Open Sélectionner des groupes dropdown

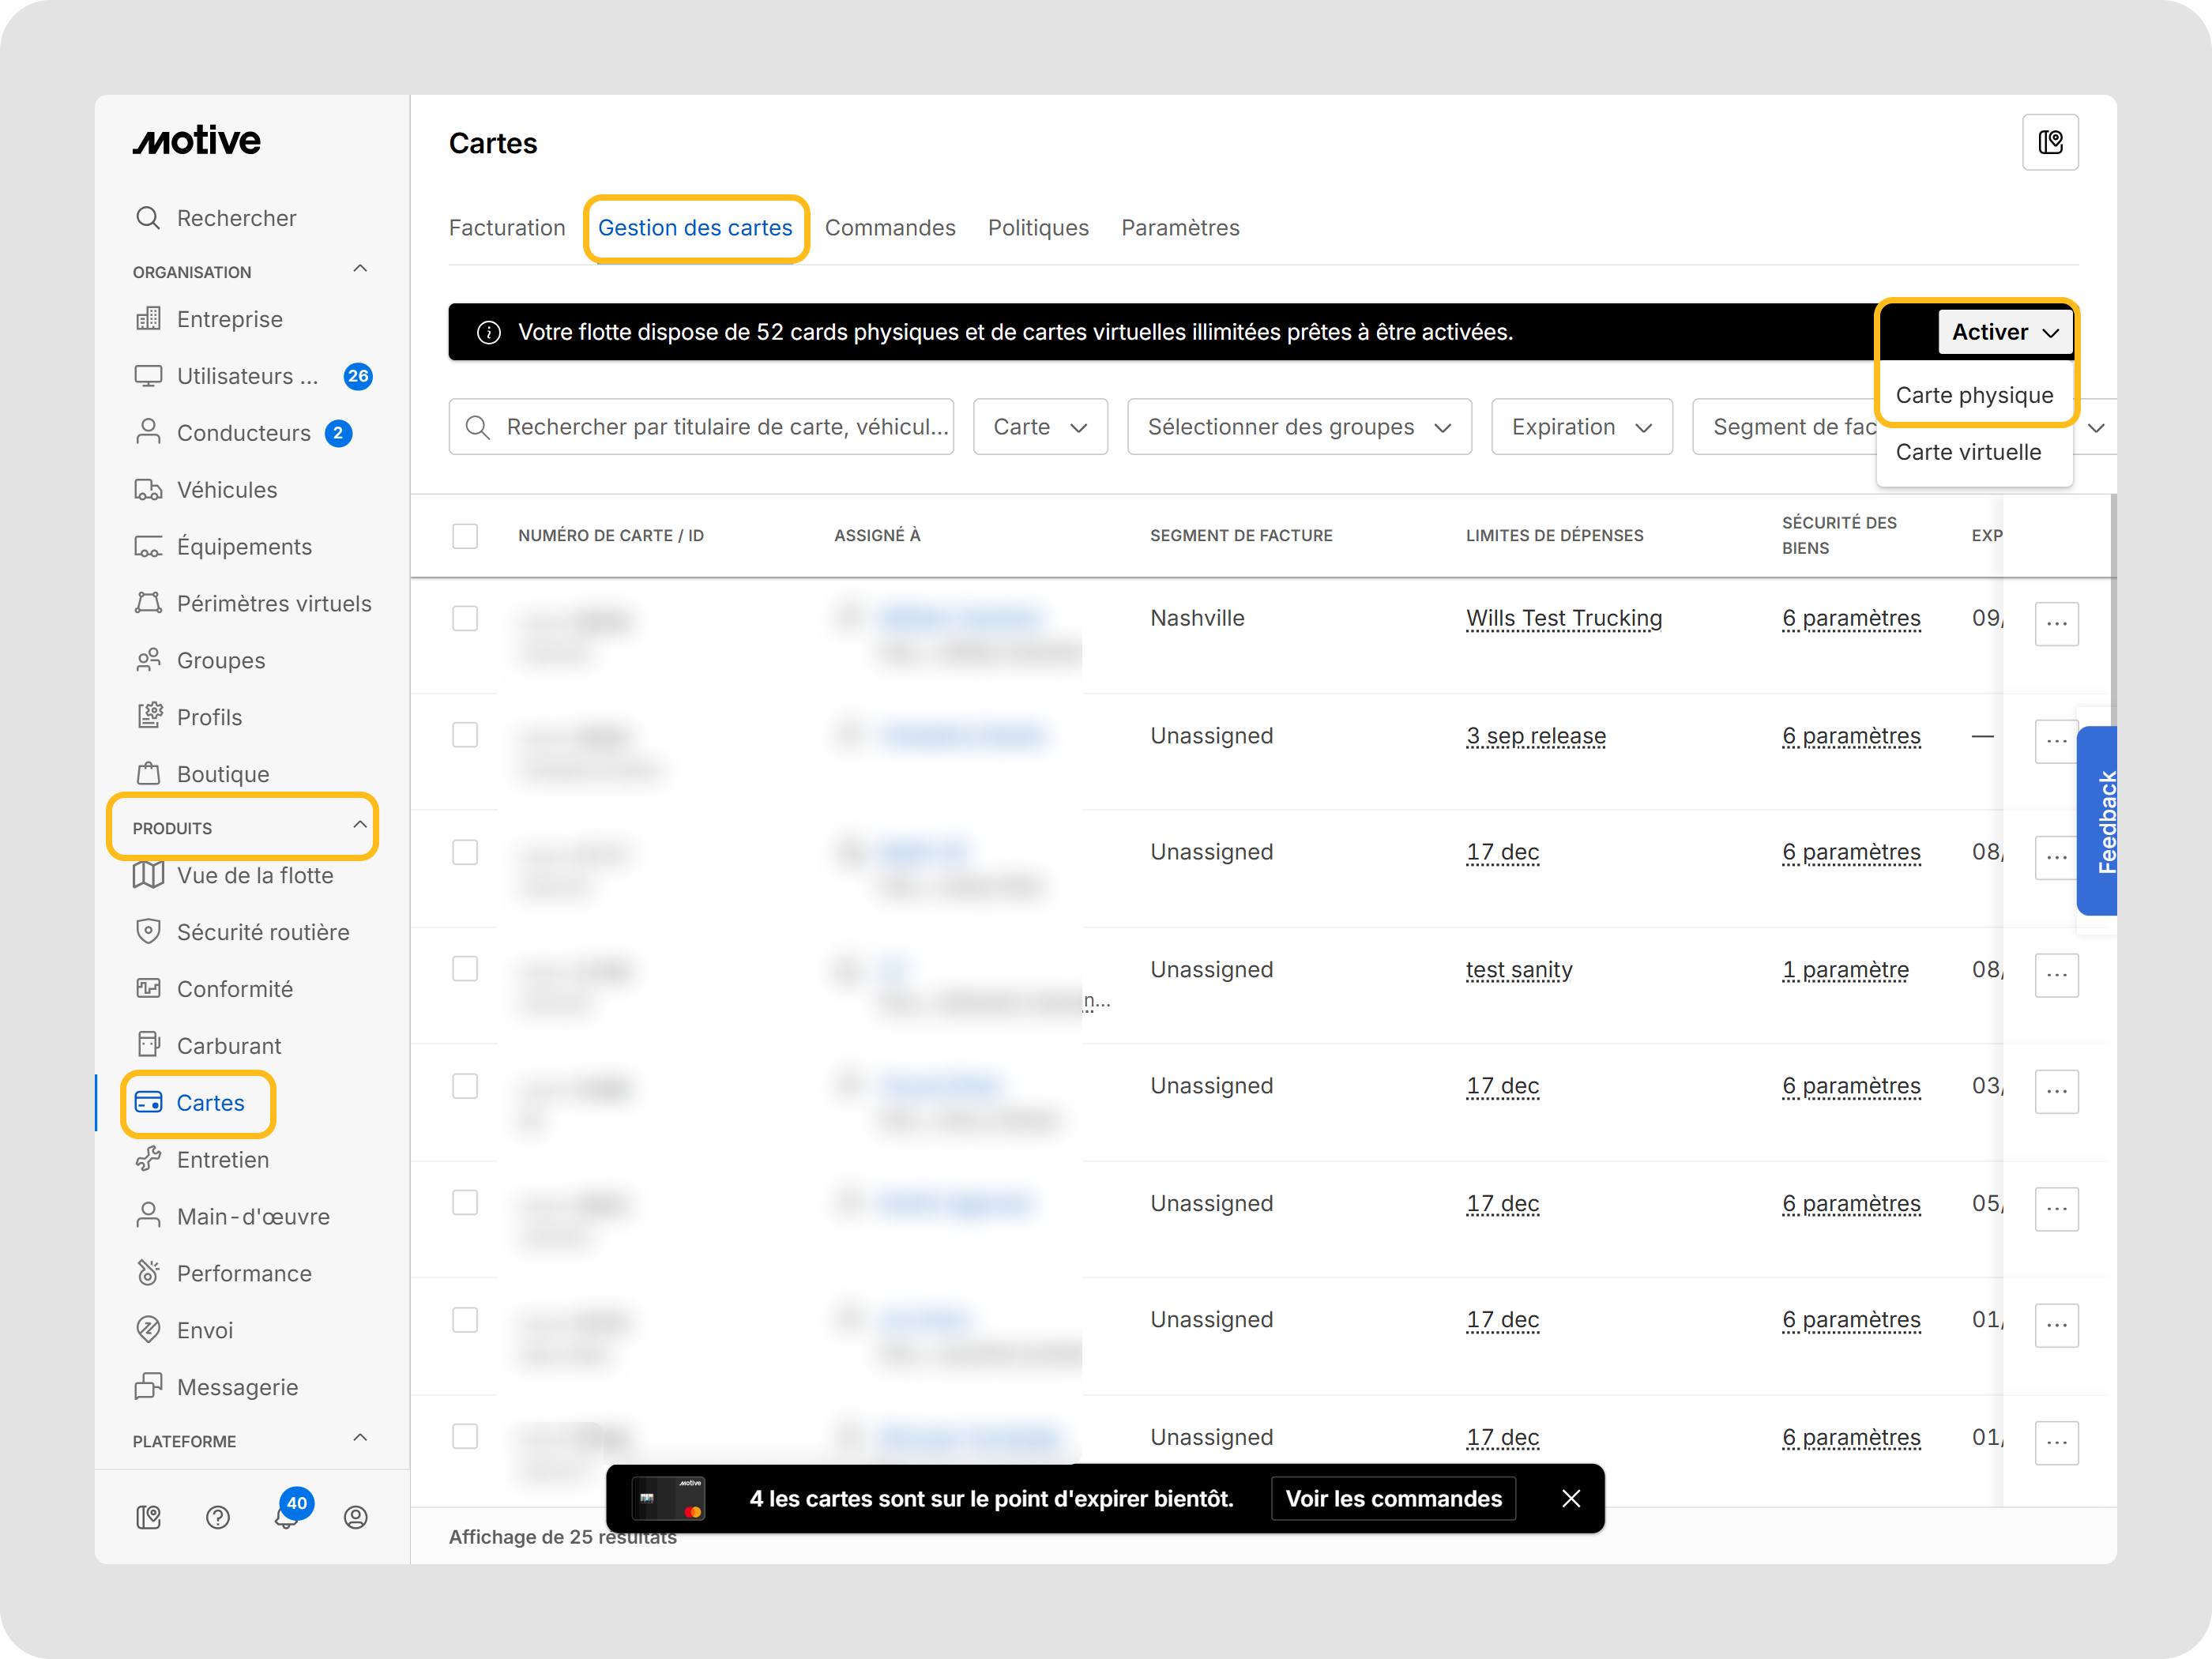tap(1299, 427)
